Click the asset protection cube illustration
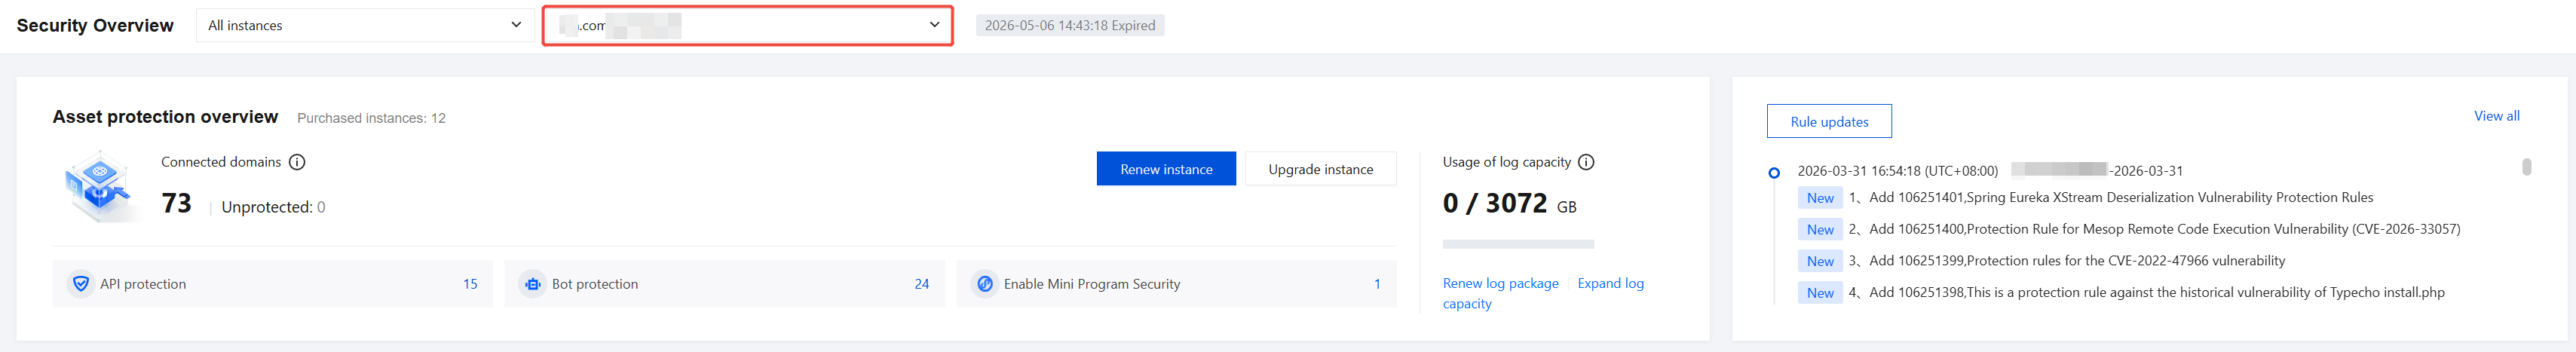Image resolution: width=2576 pixels, height=352 pixels. pyautogui.click(x=99, y=186)
